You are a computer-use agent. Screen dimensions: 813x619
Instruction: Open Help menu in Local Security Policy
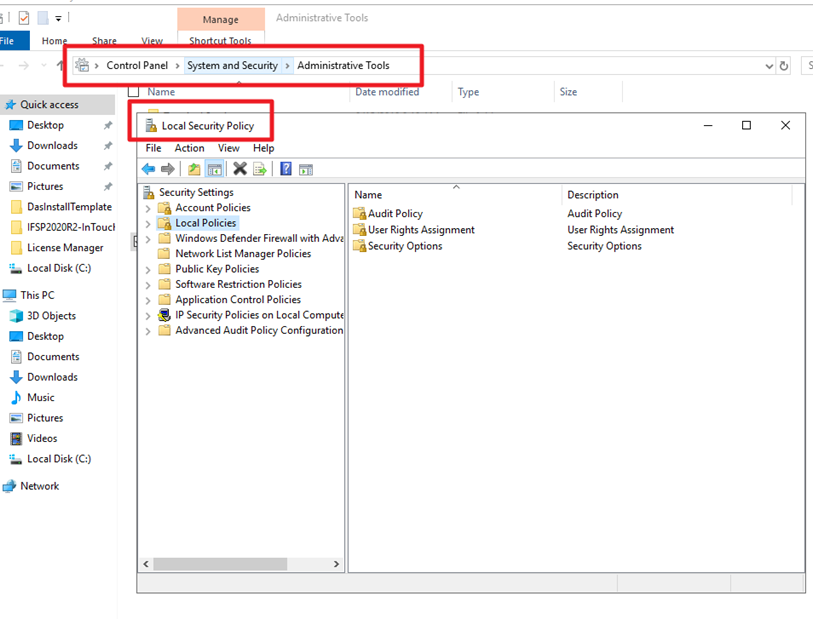click(263, 148)
